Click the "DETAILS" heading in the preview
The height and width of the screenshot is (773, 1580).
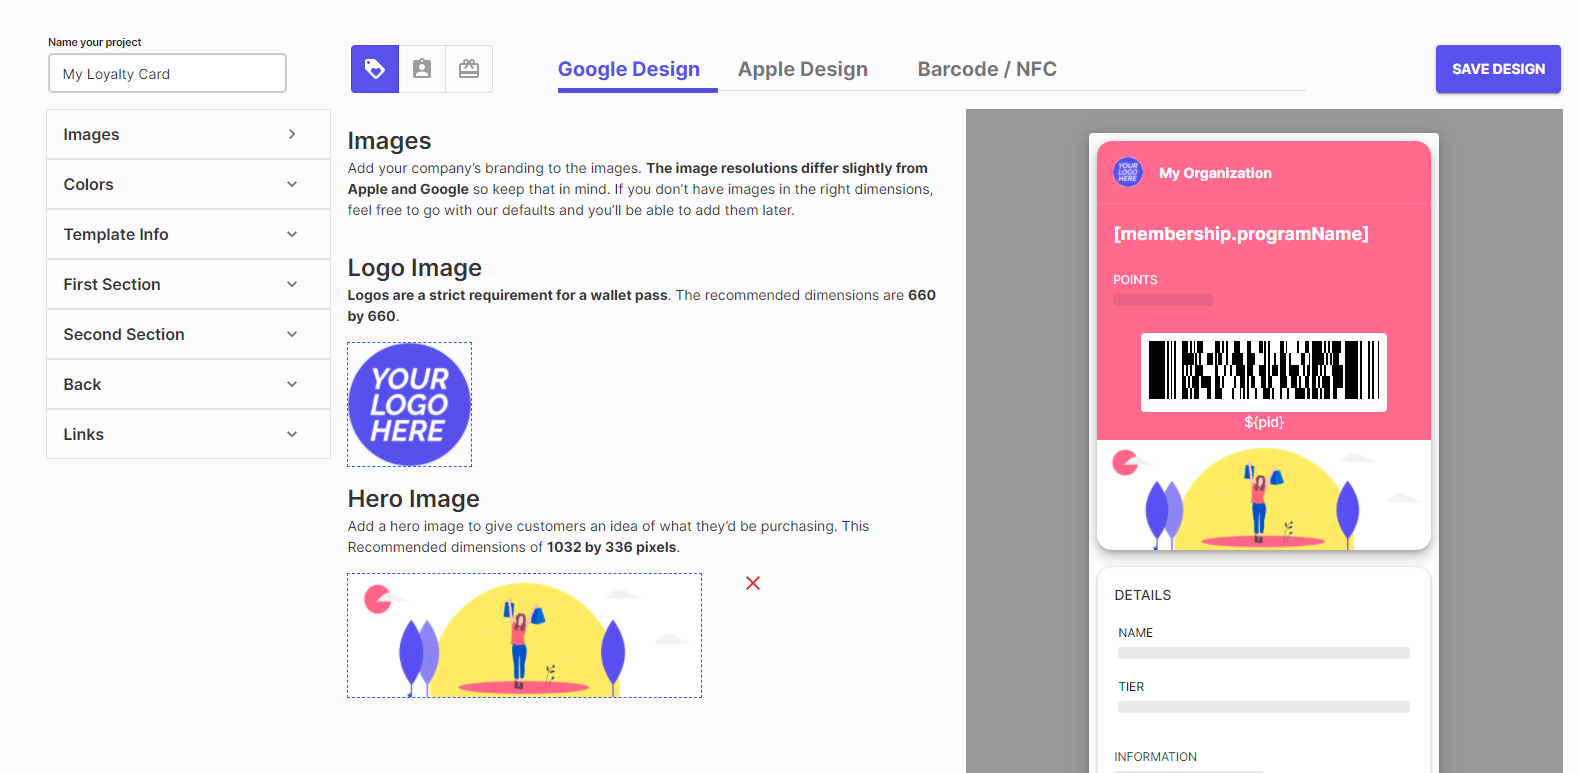click(1142, 595)
